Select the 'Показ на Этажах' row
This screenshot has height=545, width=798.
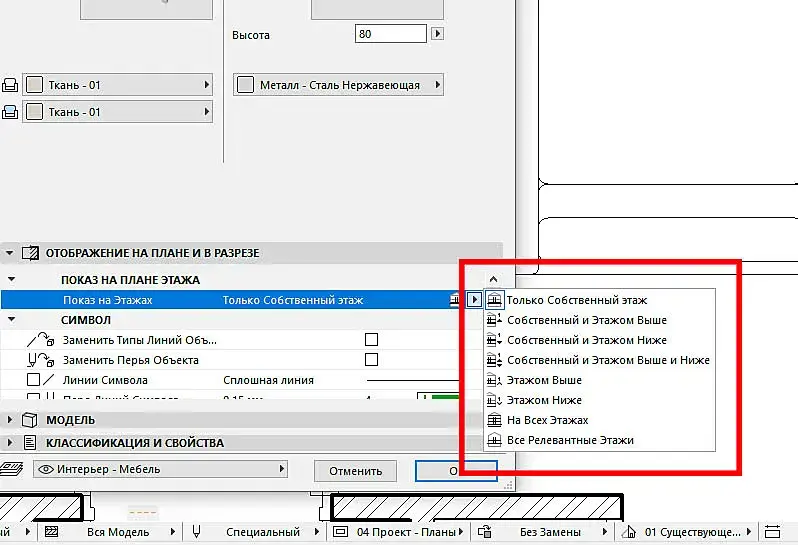[232, 300]
